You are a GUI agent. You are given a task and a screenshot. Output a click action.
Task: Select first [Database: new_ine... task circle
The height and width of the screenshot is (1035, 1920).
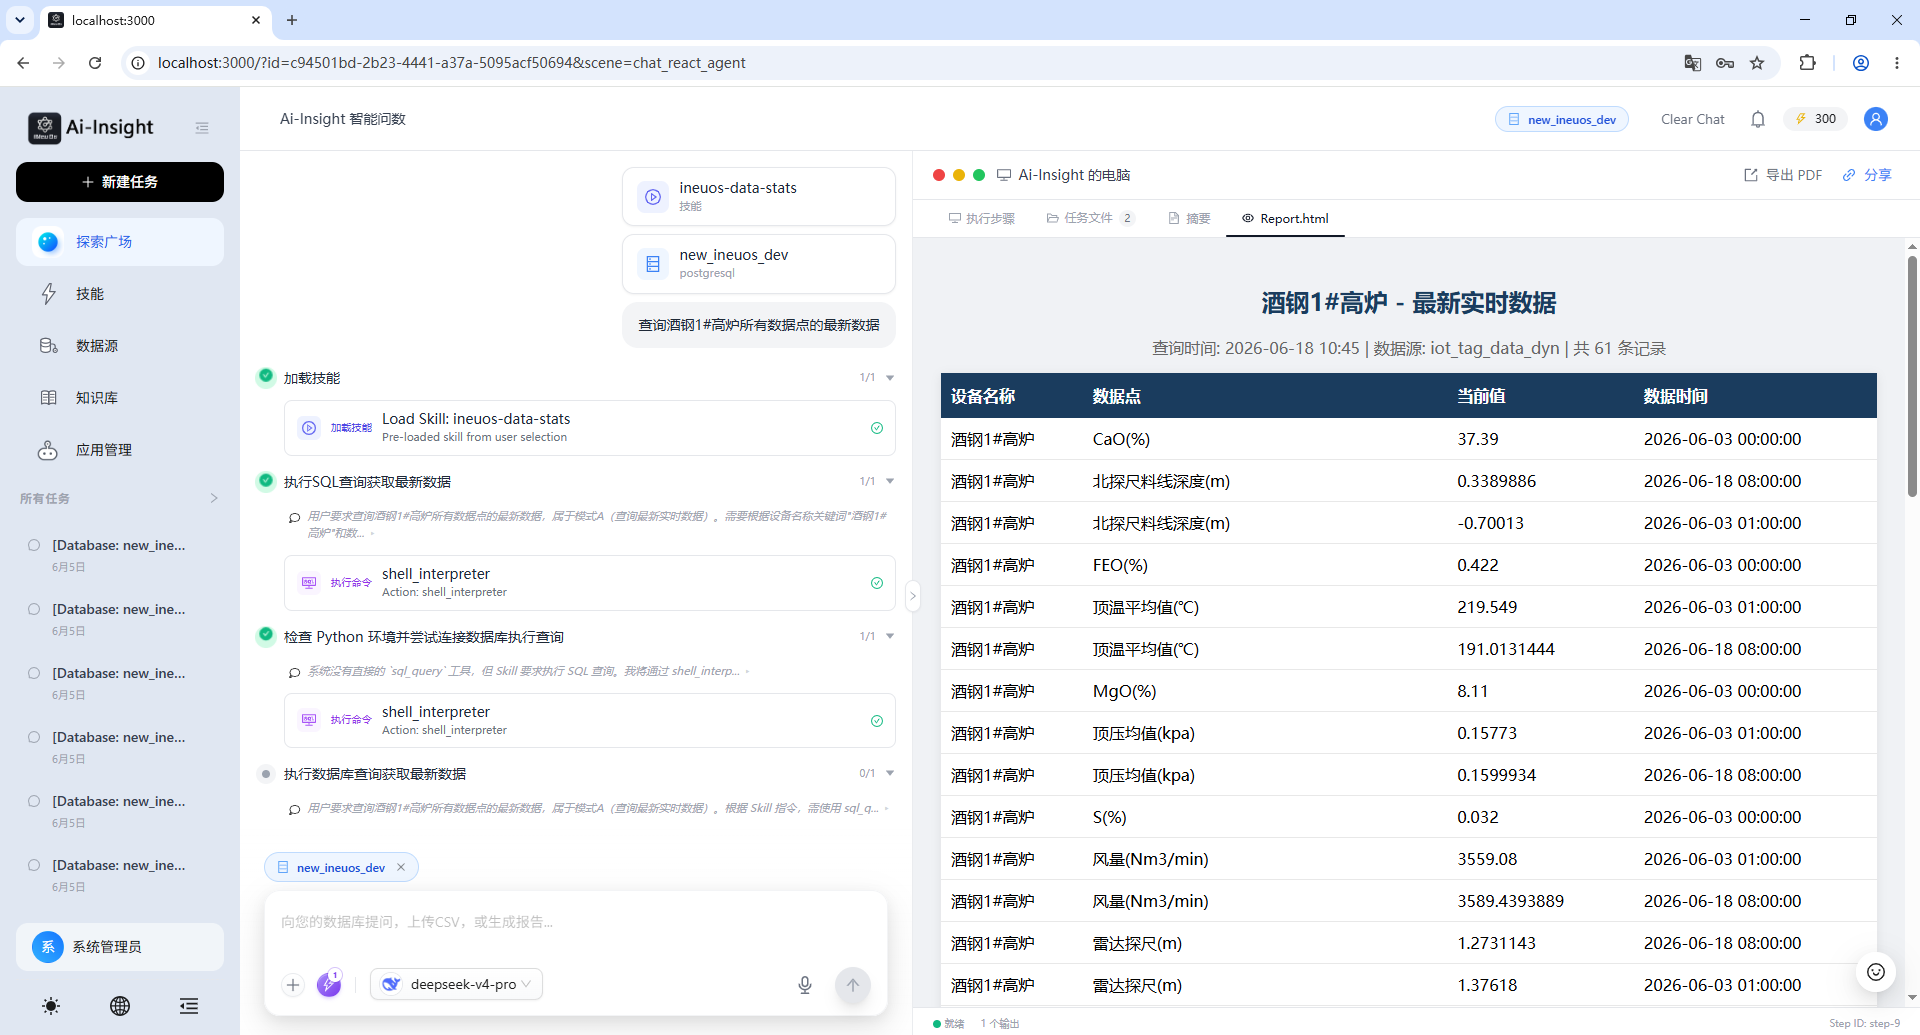pyautogui.click(x=34, y=545)
